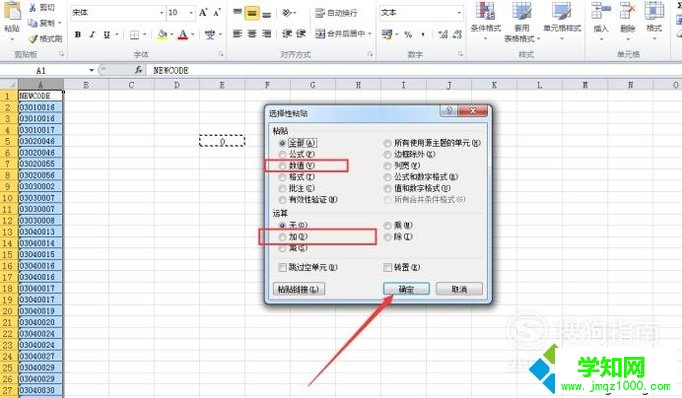Toggle Italic formatting
This screenshot has width=682, height=398.
(92, 34)
